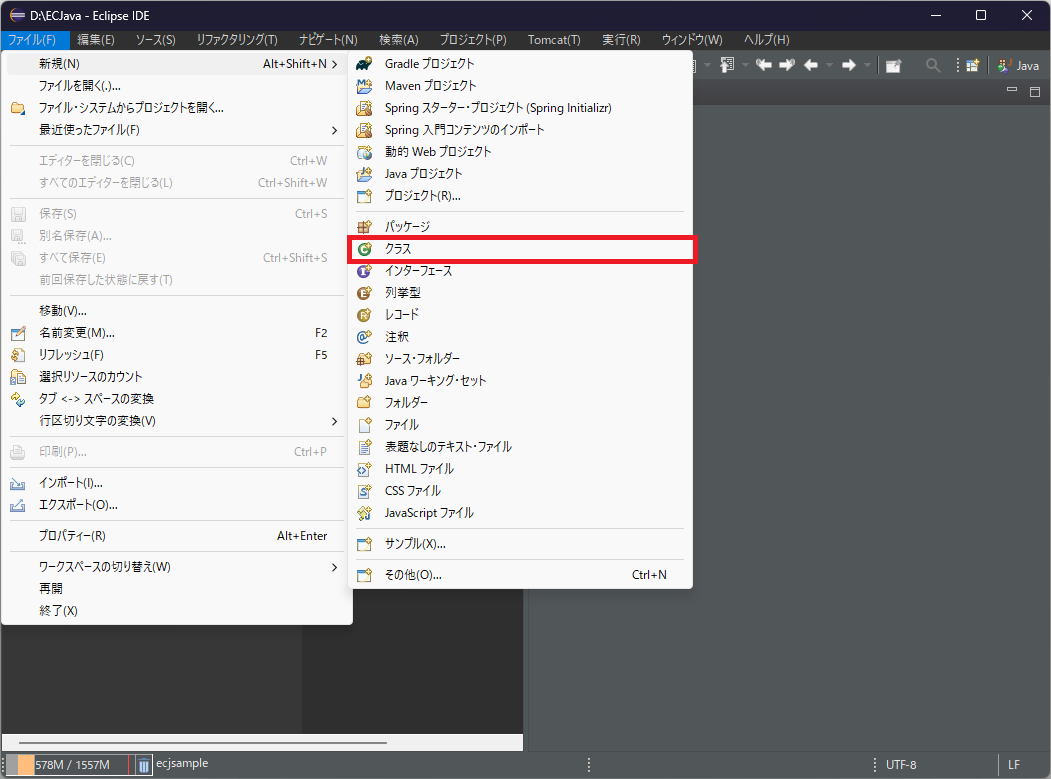Expand 行区切り文字の変換(V) submenu
1051x779 pixels.
coord(177,421)
